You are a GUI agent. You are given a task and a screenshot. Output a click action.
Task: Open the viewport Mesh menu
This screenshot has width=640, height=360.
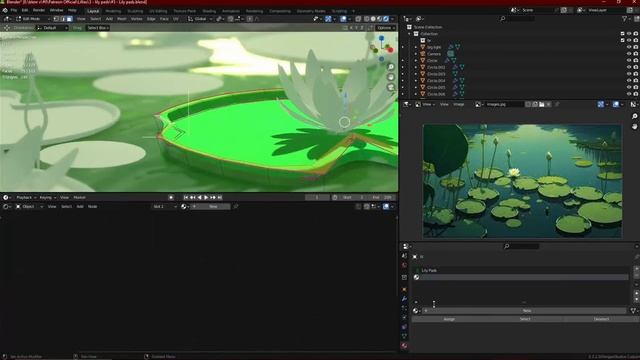(122, 19)
